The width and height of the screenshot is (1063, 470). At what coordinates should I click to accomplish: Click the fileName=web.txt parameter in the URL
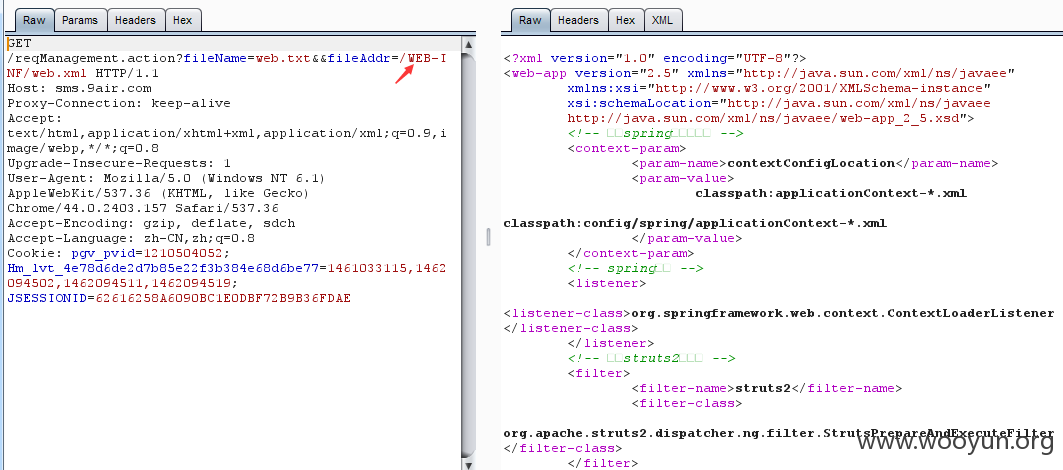click(x=247, y=58)
